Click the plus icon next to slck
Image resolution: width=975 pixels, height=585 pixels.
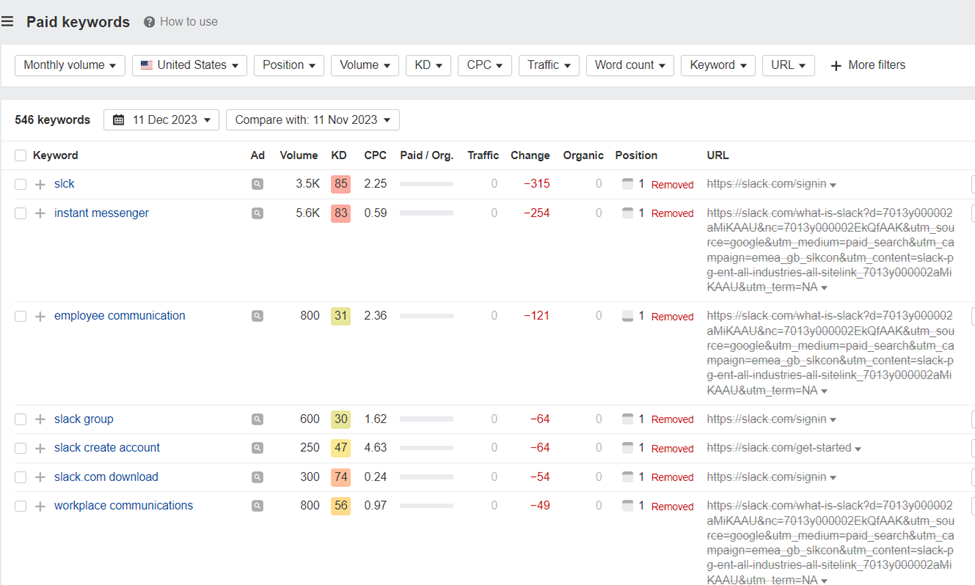[x=40, y=184]
